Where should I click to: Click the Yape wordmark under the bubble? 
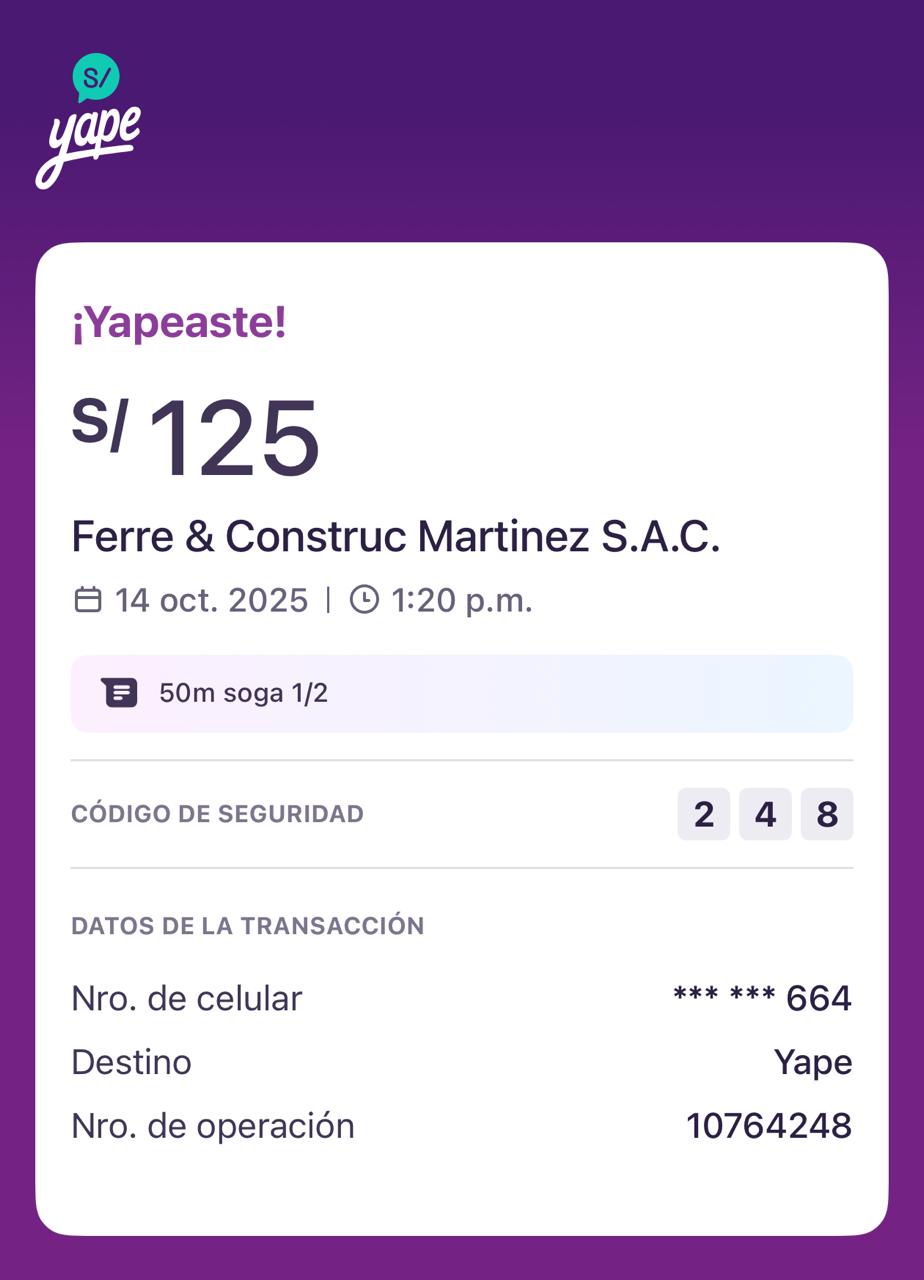(x=88, y=143)
